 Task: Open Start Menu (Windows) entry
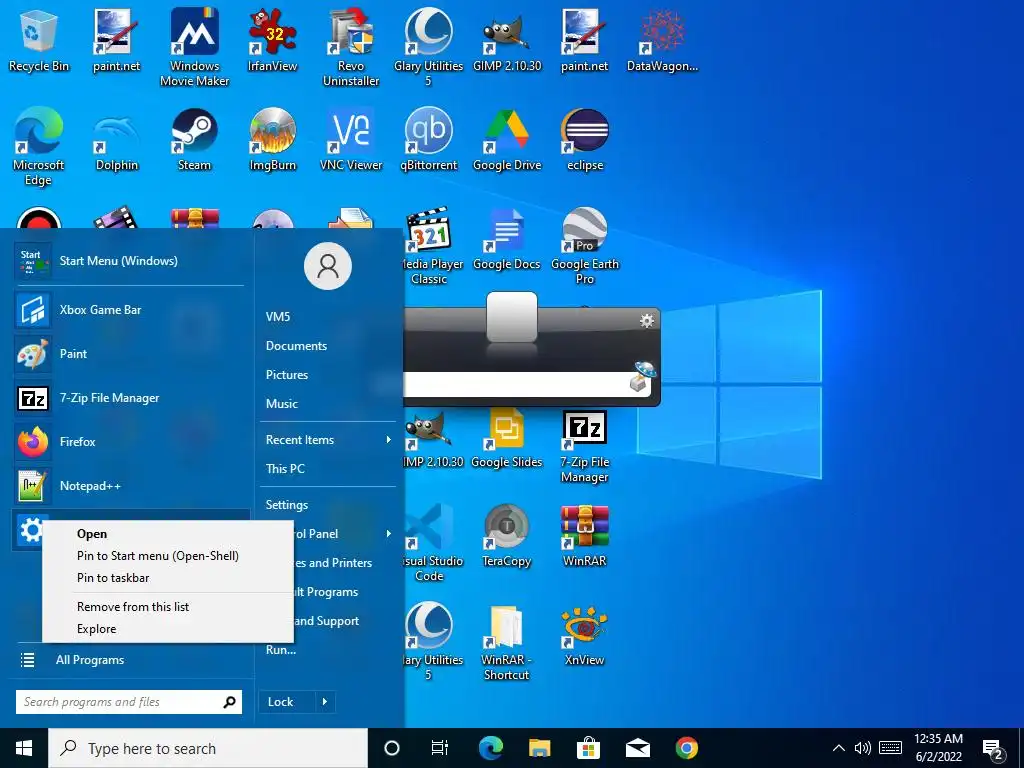pyautogui.click(x=131, y=261)
